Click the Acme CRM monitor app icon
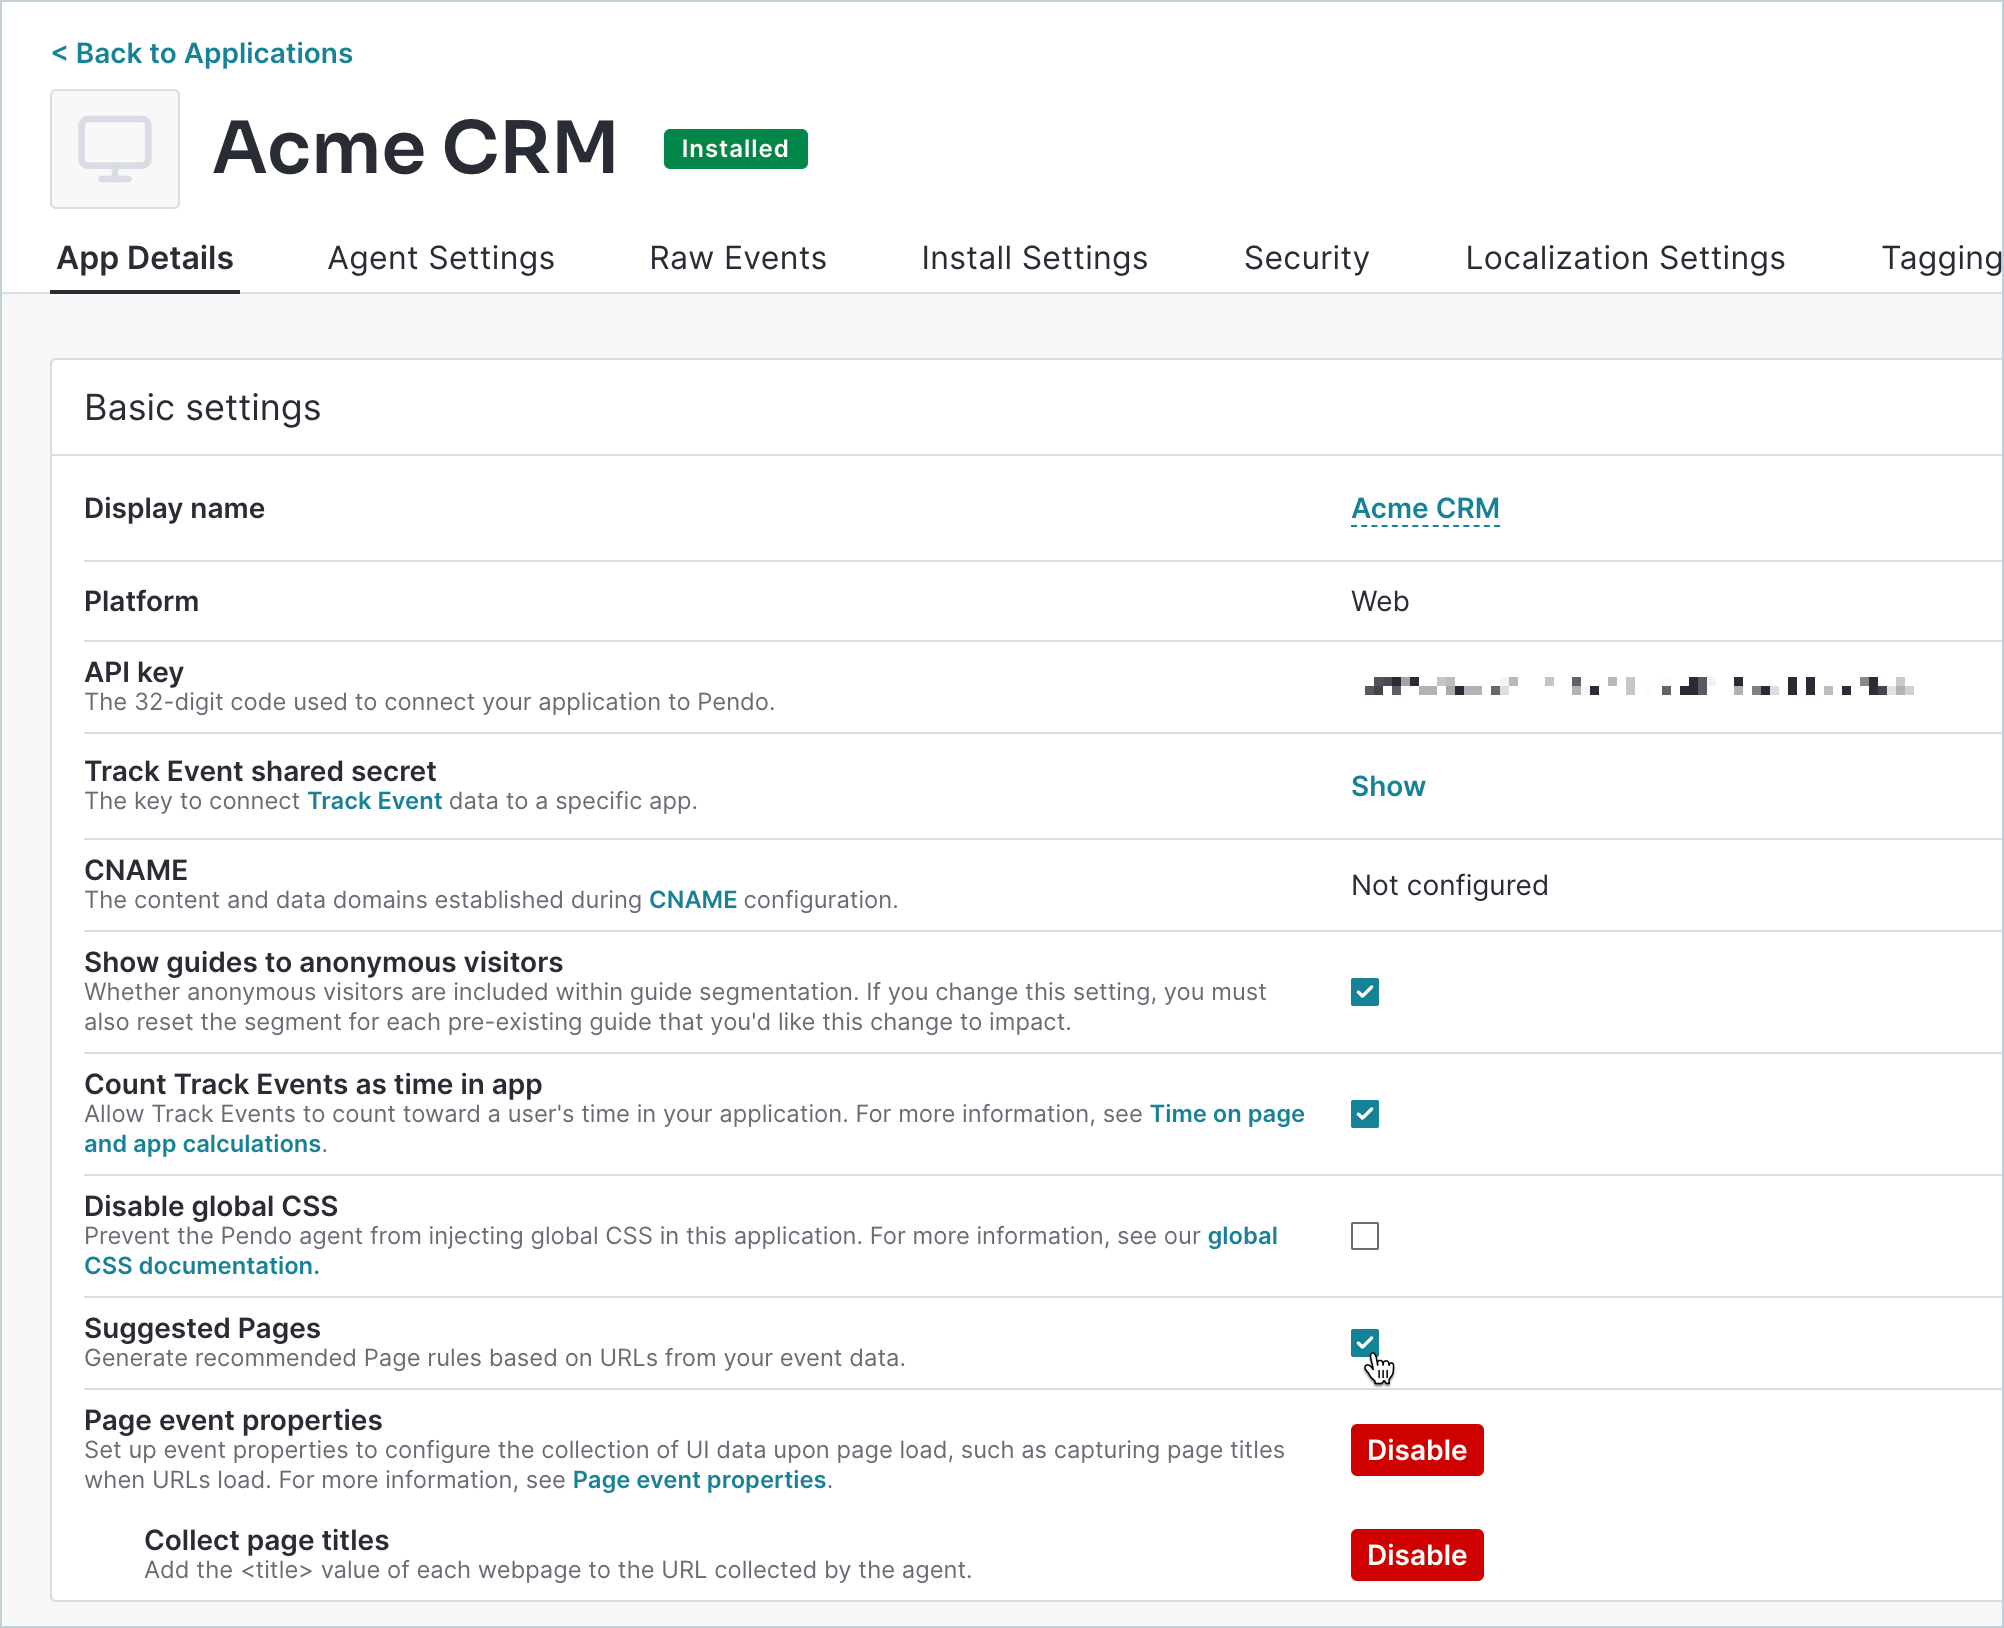The width and height of the screenshot is (2004, 1628). click(115, 149)
